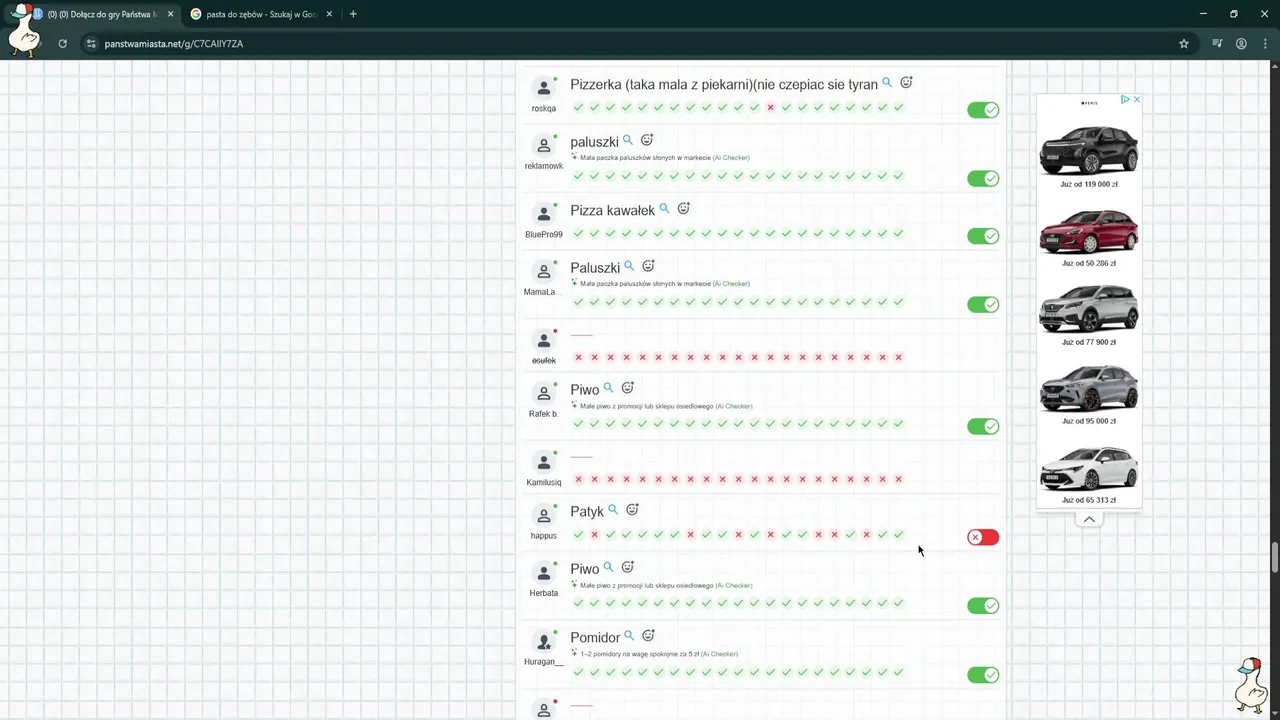Open car ad priced od 119 000 zł

(x=1089, y=154)
